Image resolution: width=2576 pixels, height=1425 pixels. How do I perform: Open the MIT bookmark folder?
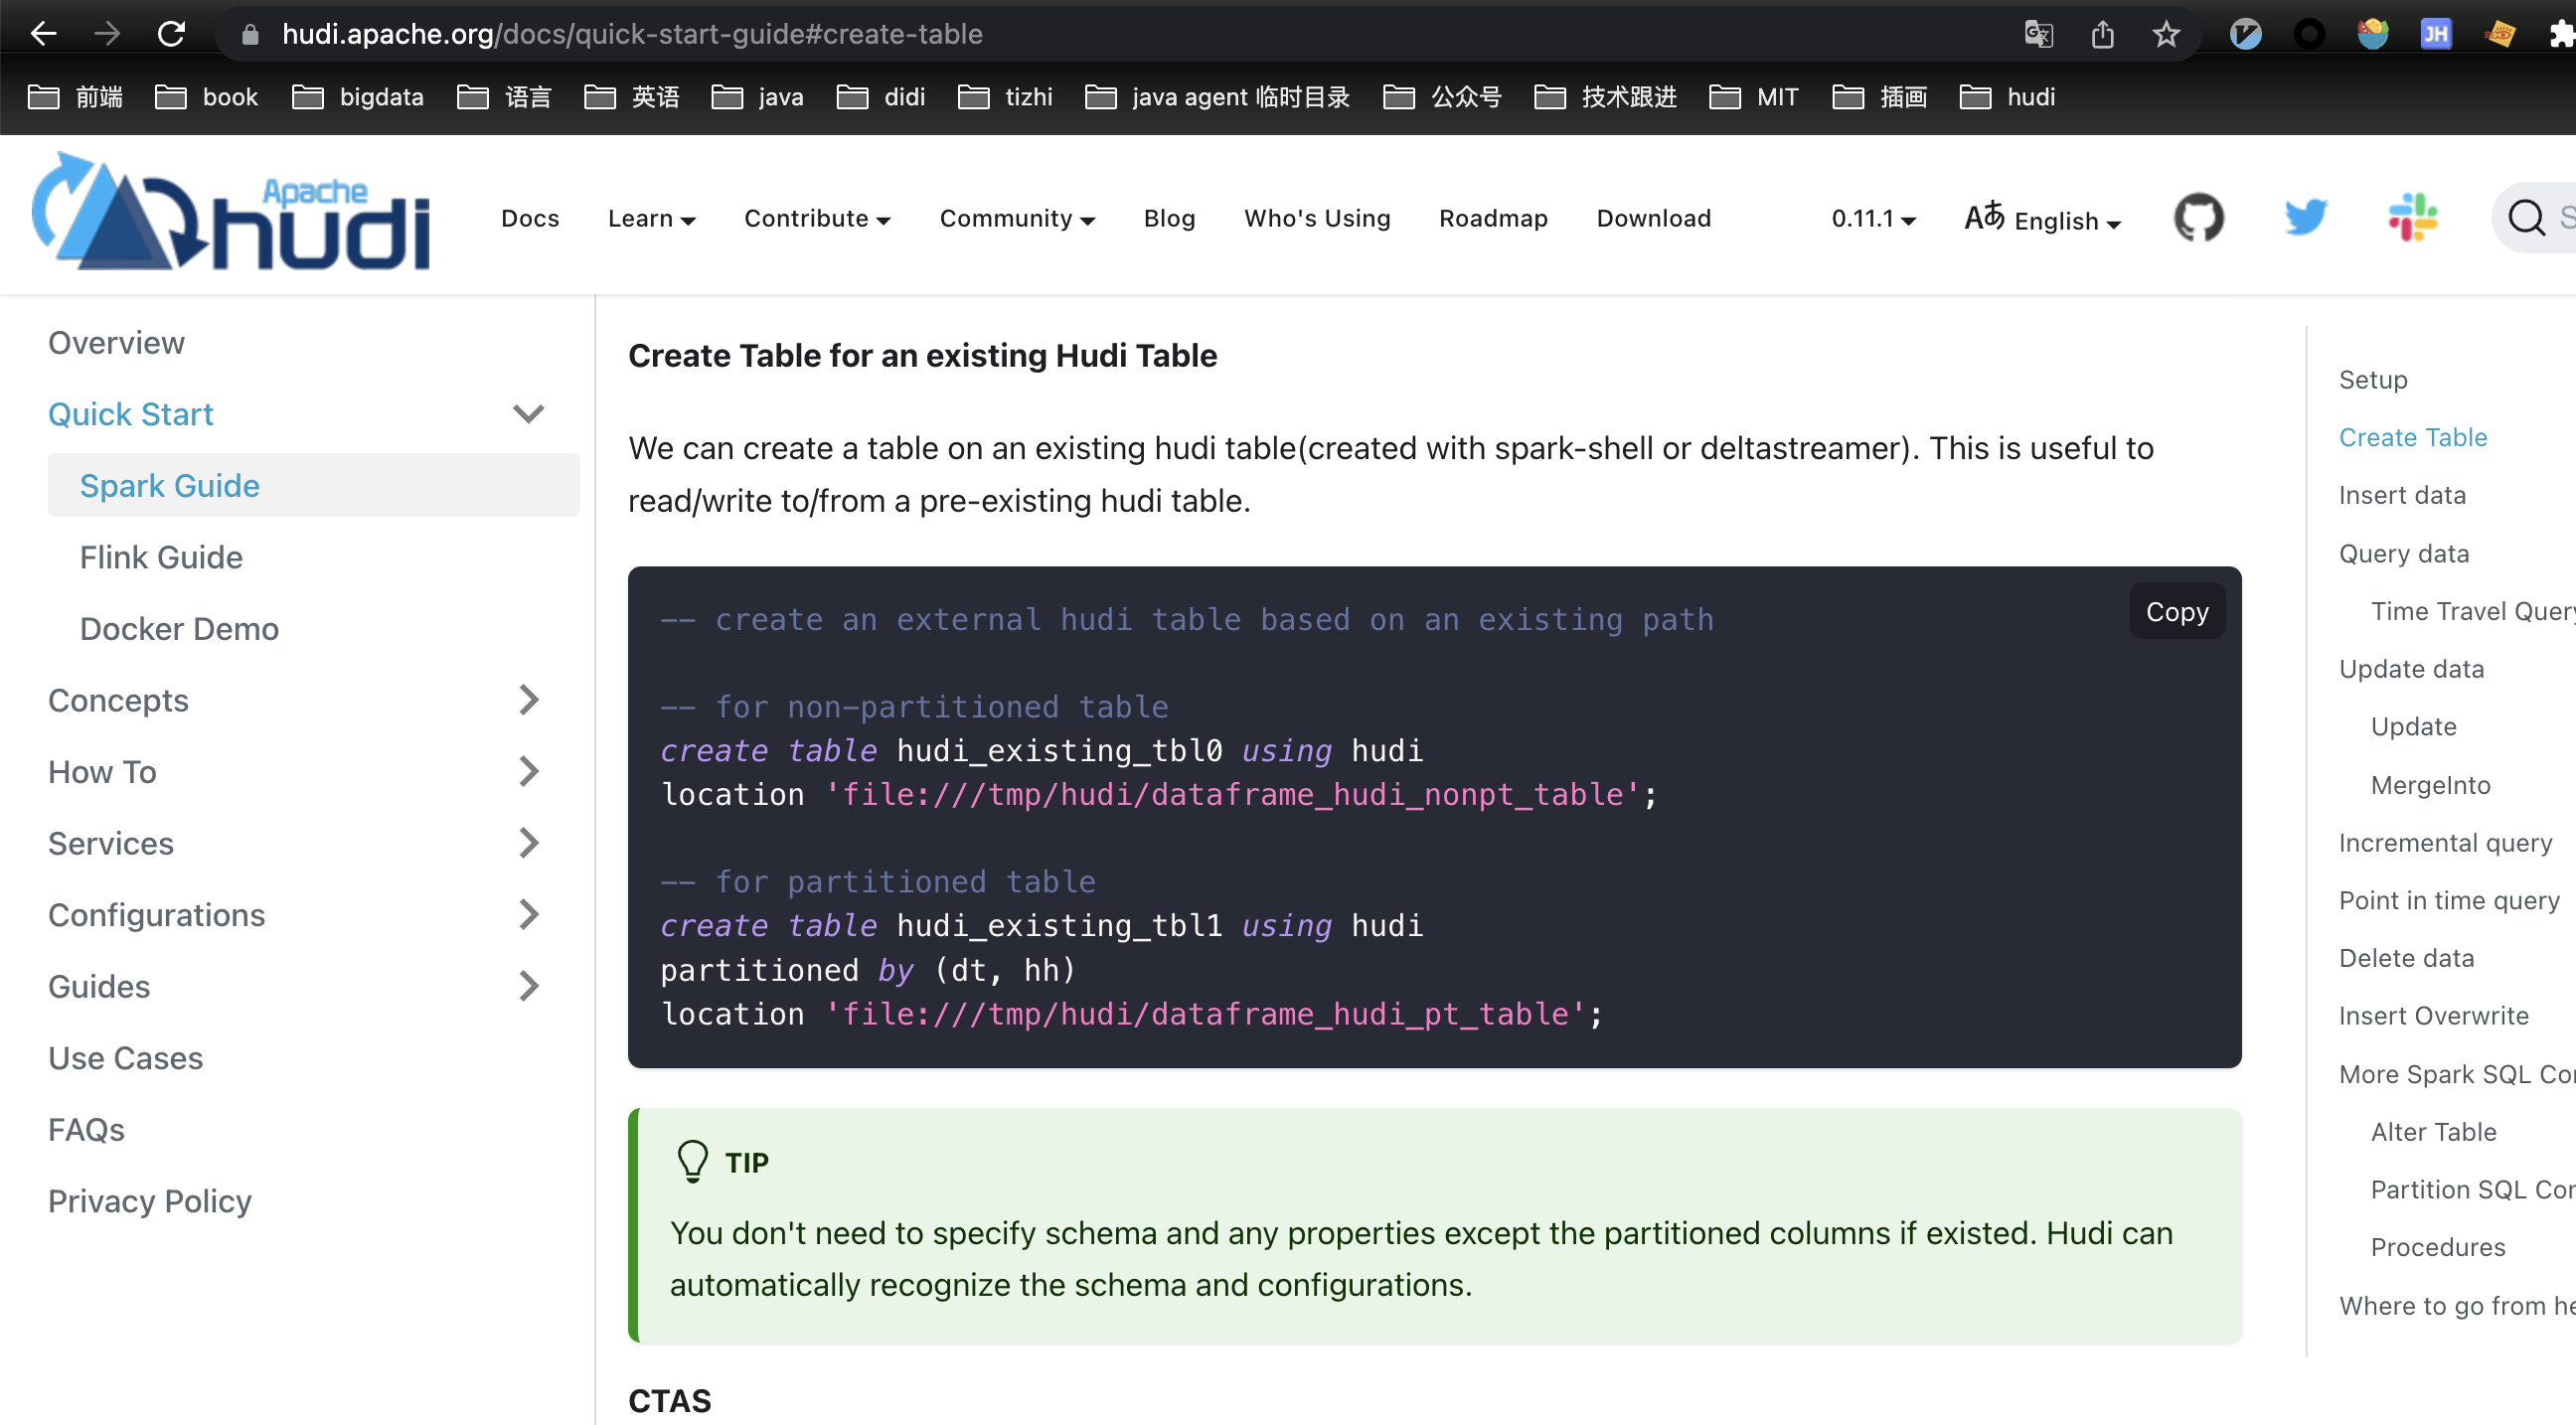coord(1755,97)
